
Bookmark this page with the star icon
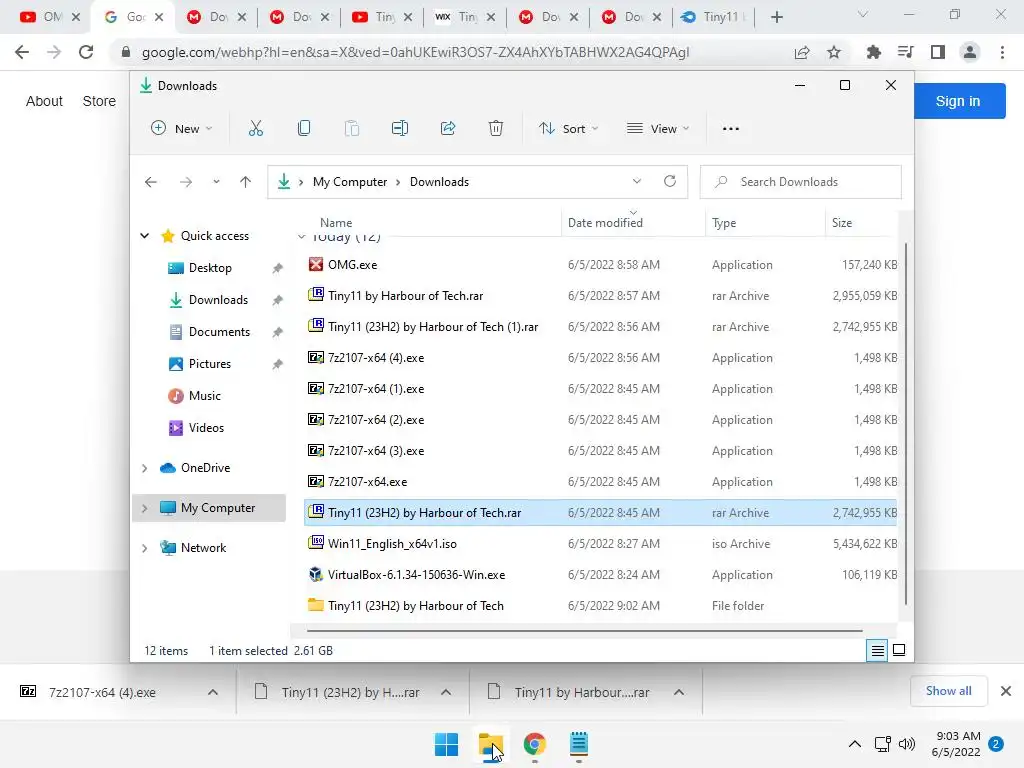coord(834,52)
